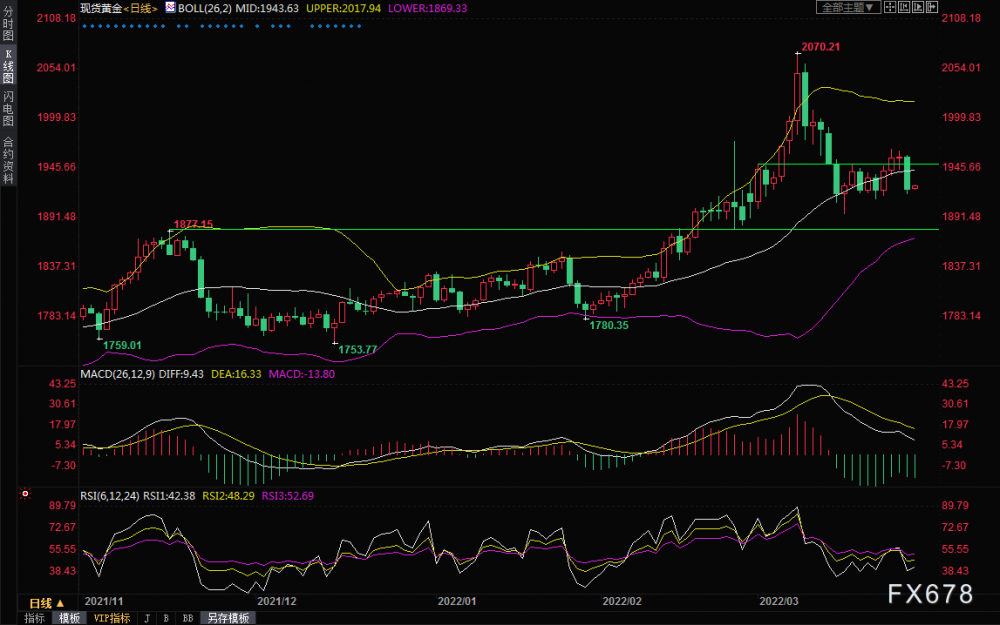This screenshot has width=1000, height=625.
Task: Toggle the BB indicator button
Action: click(x=188, y=618)
